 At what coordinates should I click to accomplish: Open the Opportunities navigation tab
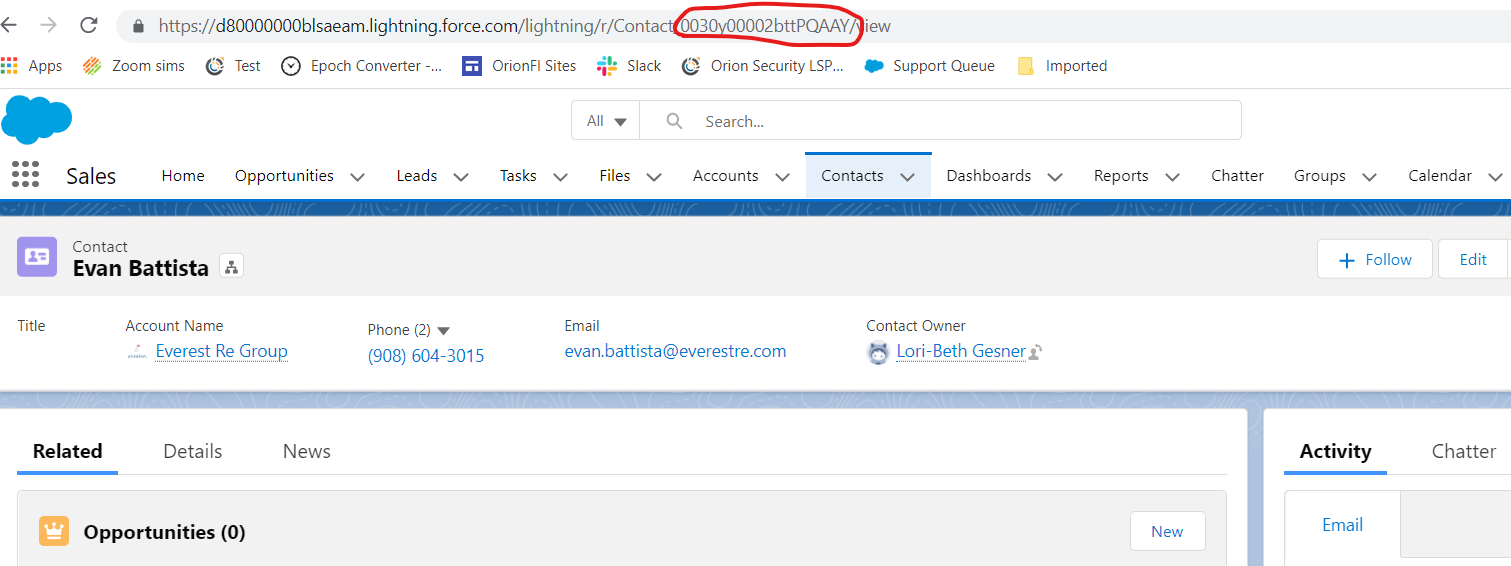tap(284, 176)
